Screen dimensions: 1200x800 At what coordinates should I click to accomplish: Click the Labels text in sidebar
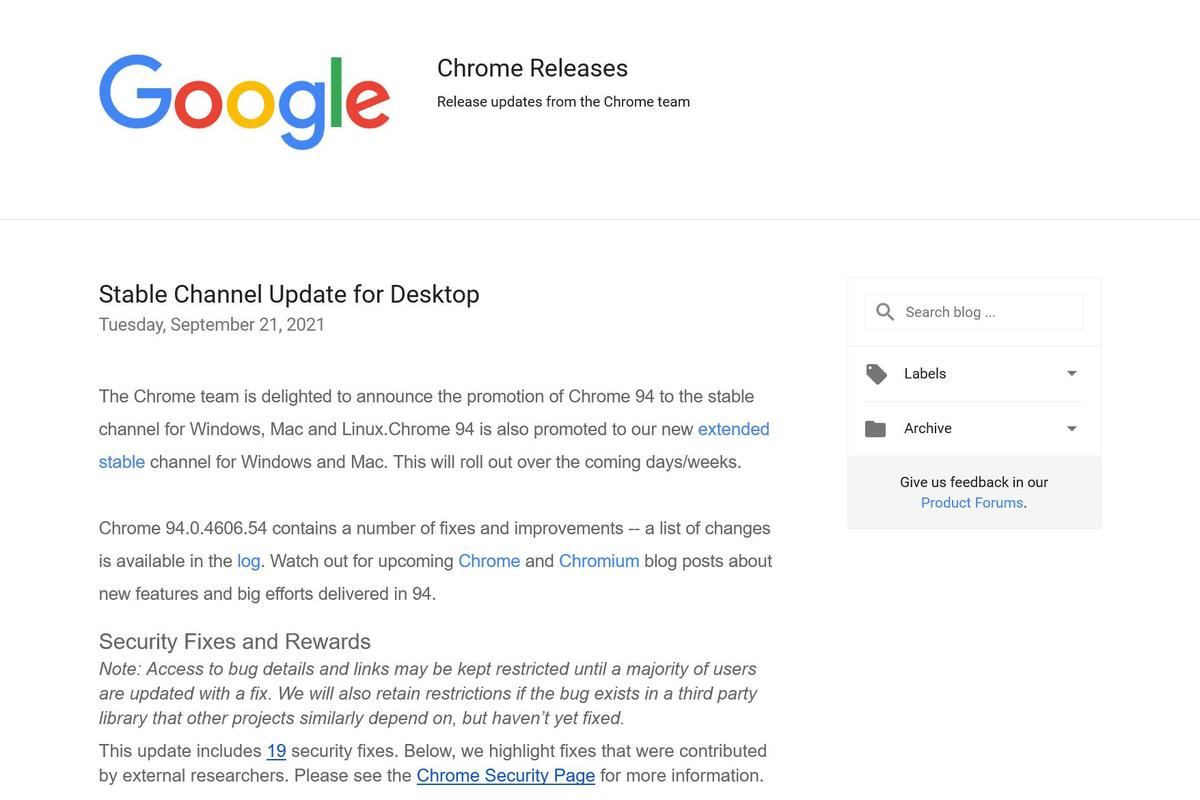(x=925, y=374)
